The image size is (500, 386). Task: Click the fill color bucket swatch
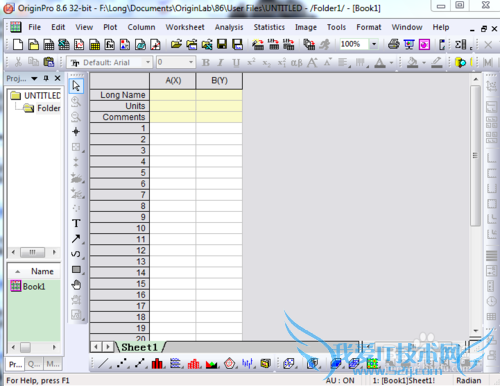tap(412, 63)
